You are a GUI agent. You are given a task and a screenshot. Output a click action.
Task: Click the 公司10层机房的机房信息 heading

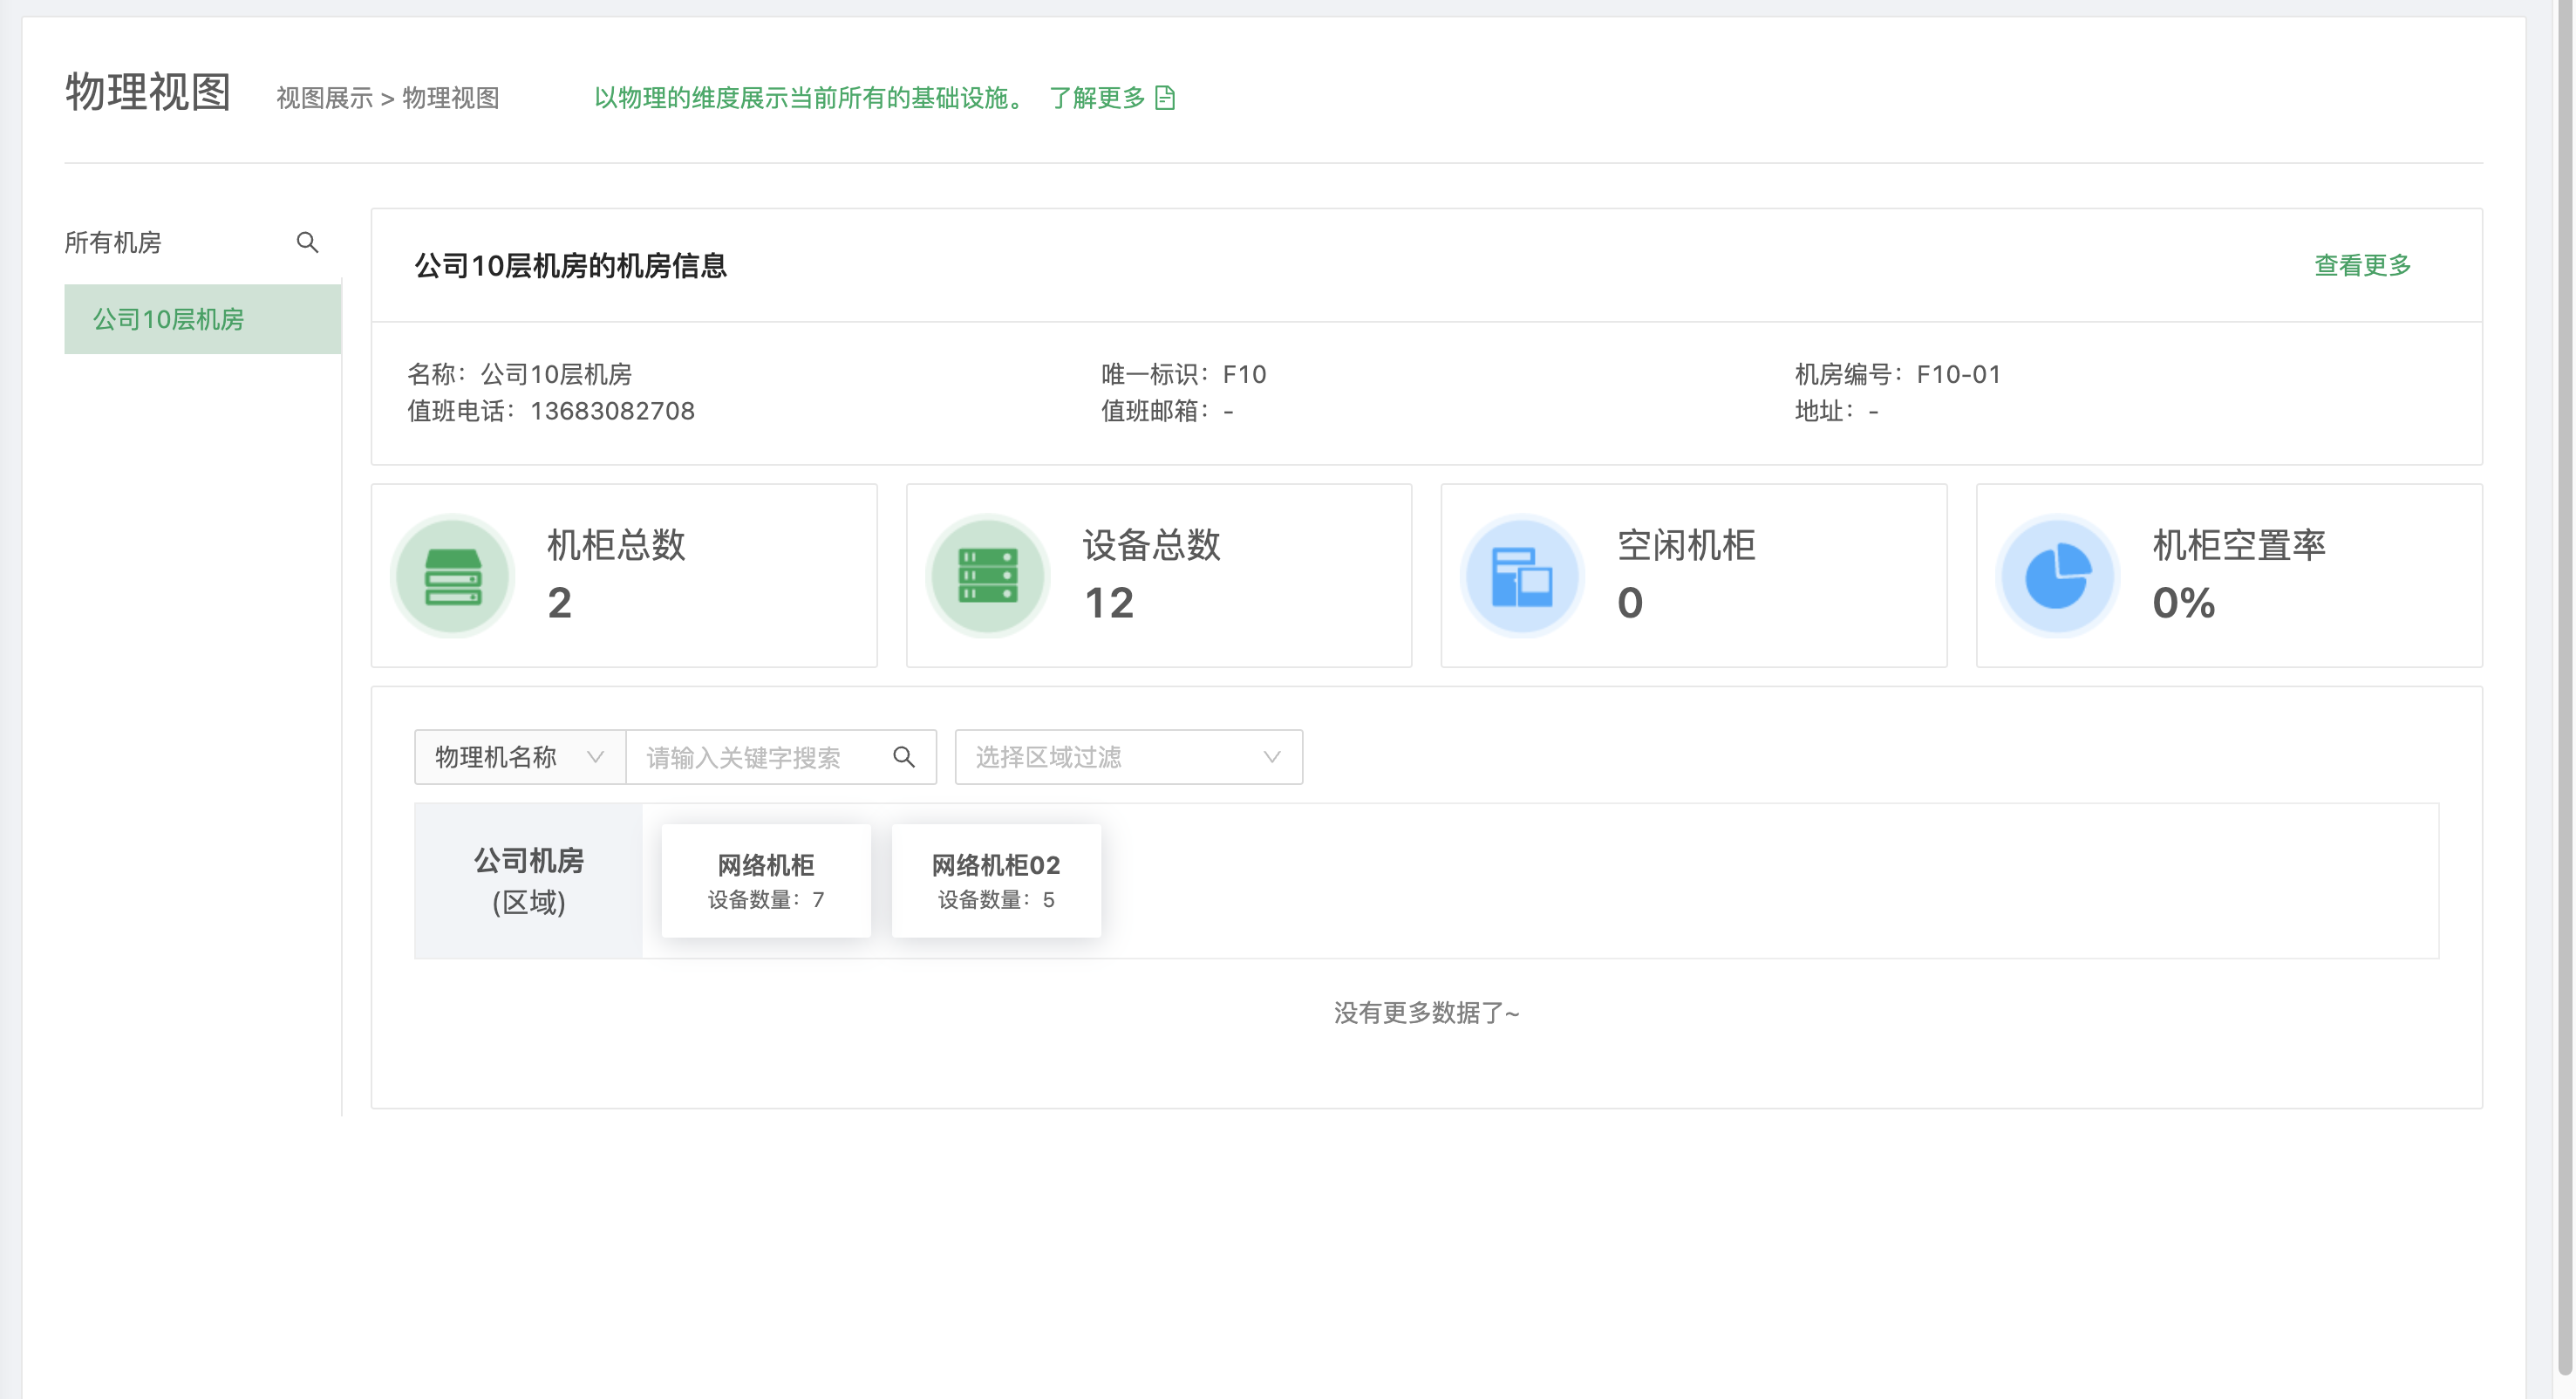coord(570,266)
